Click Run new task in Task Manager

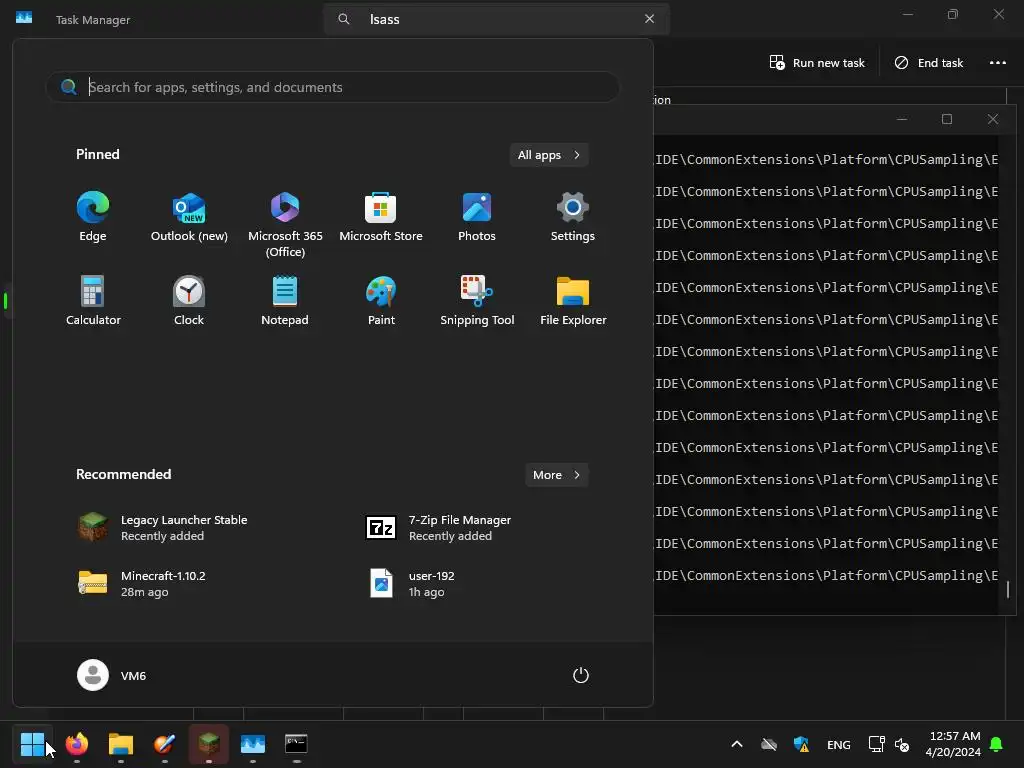[x=816, y=63]
